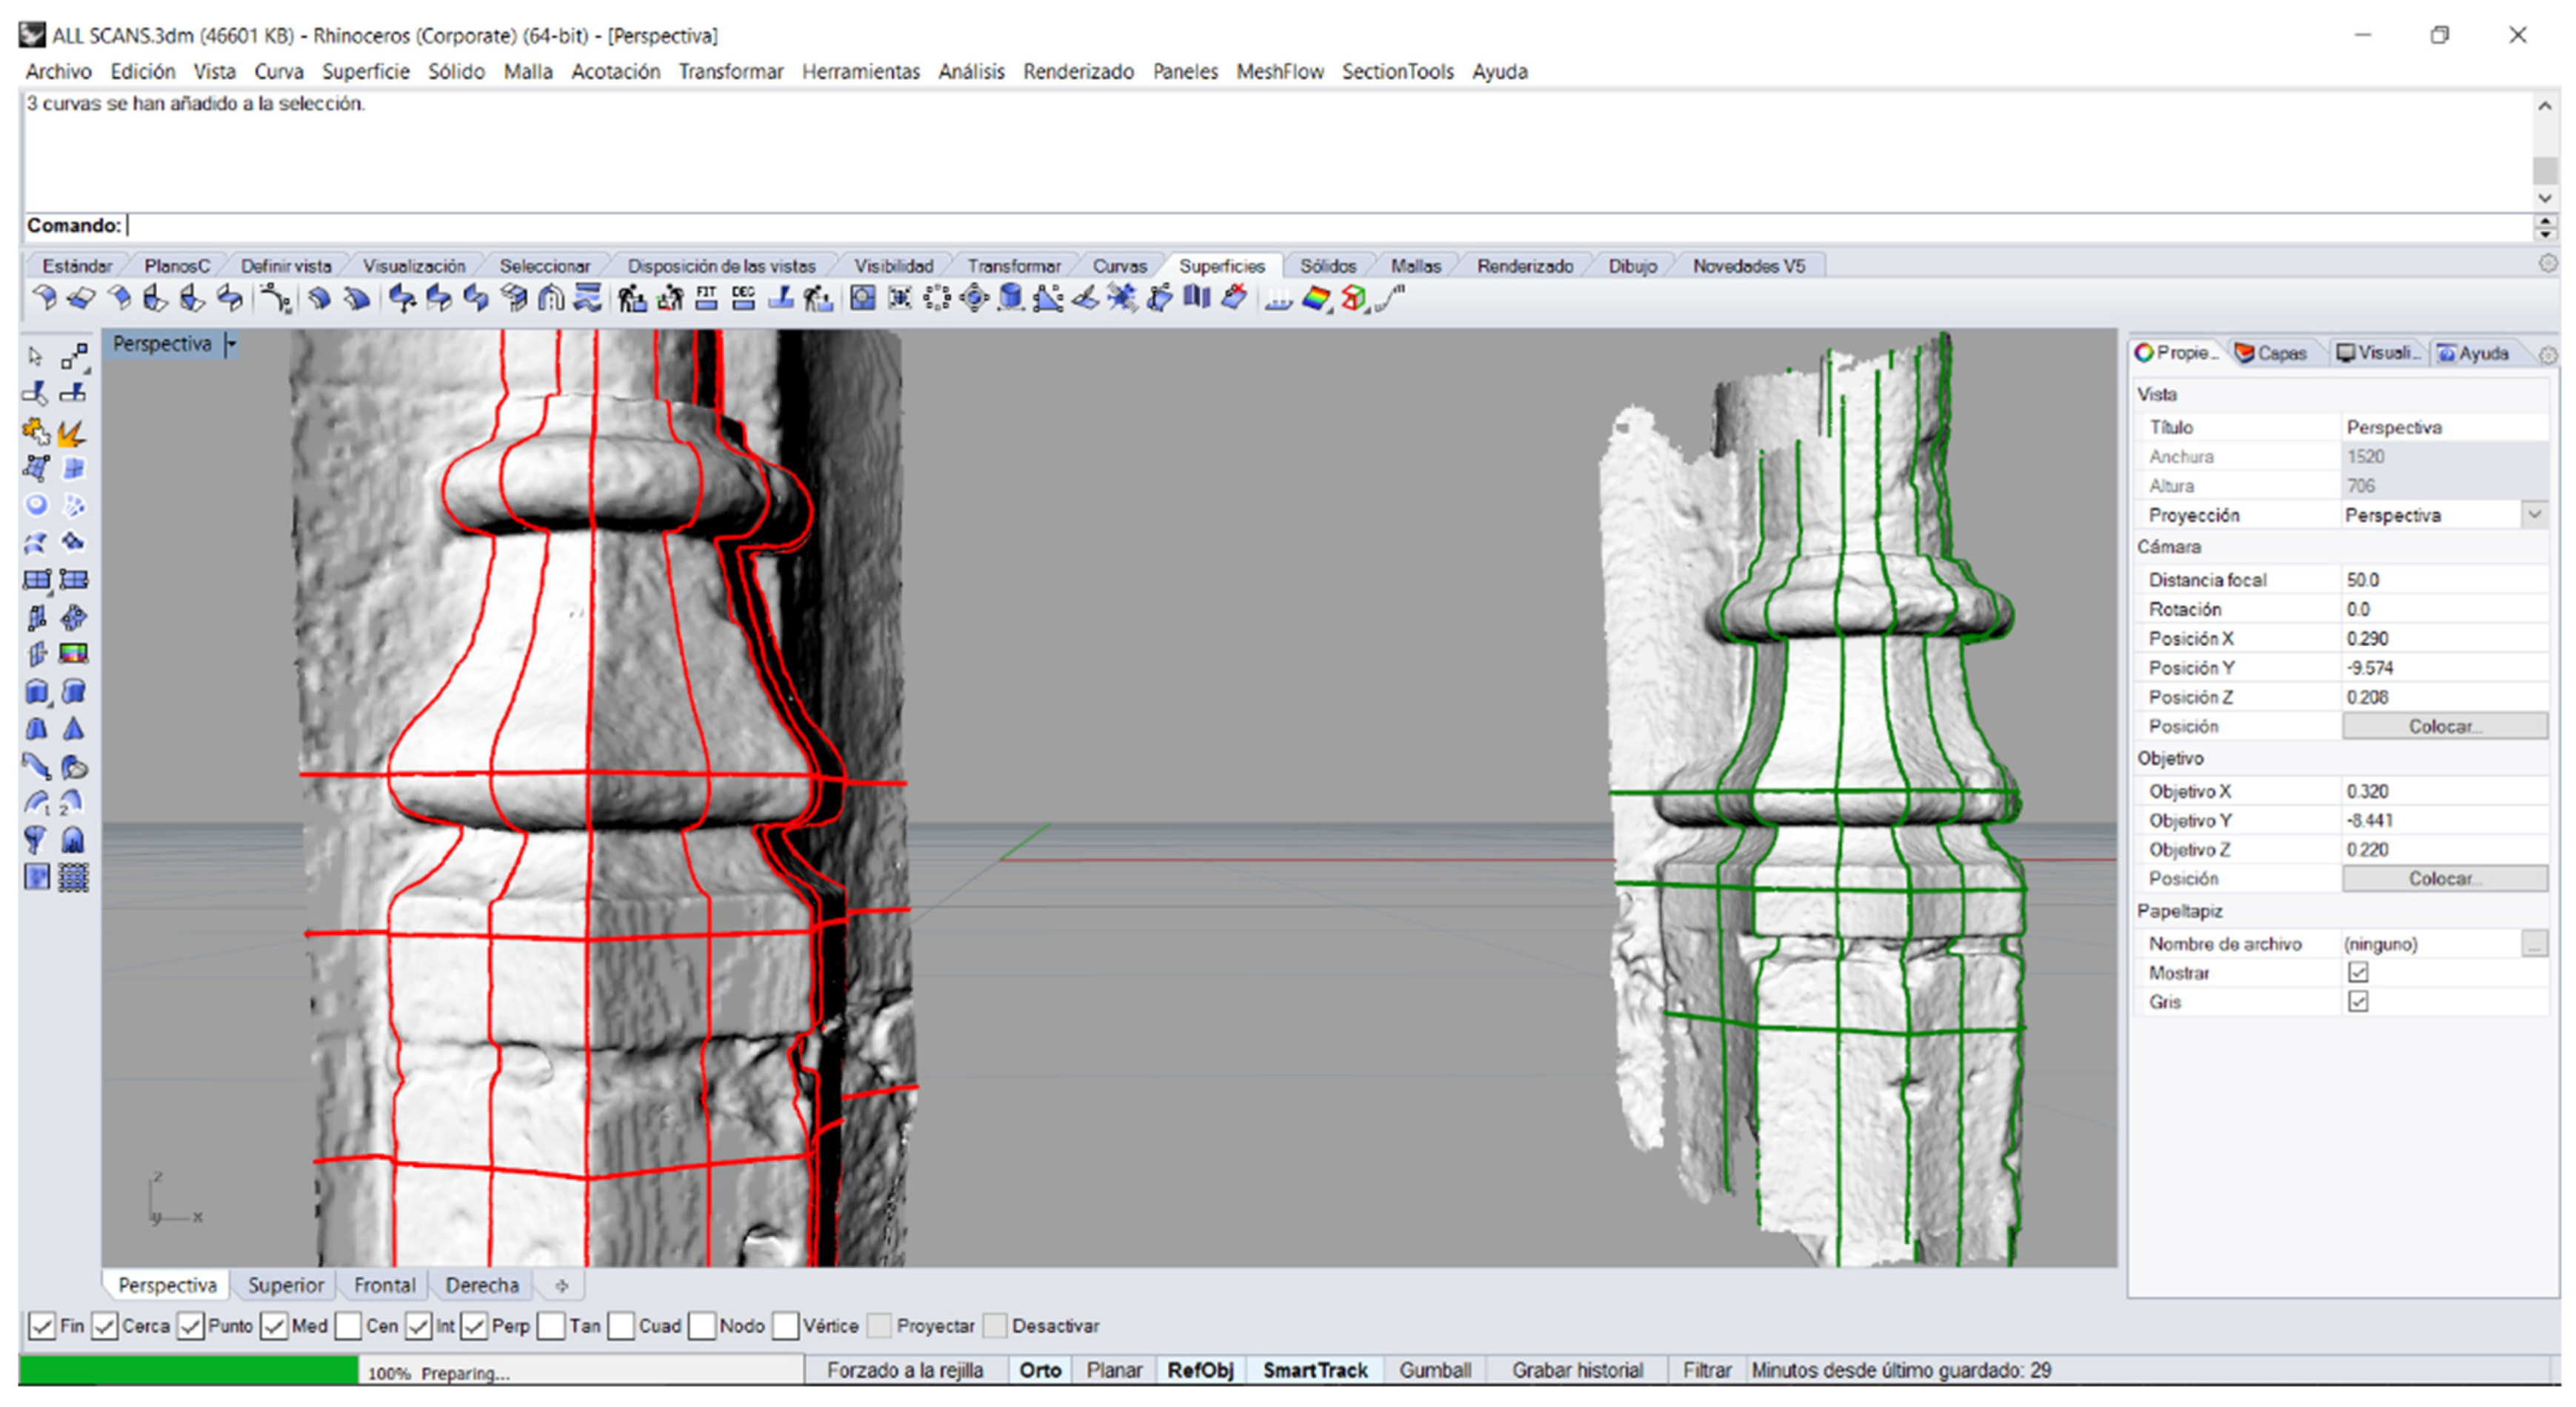Click the toolbar options gear icon
The image size is (2576, 1407).
pyautogui.click(x=2547, y=264)
